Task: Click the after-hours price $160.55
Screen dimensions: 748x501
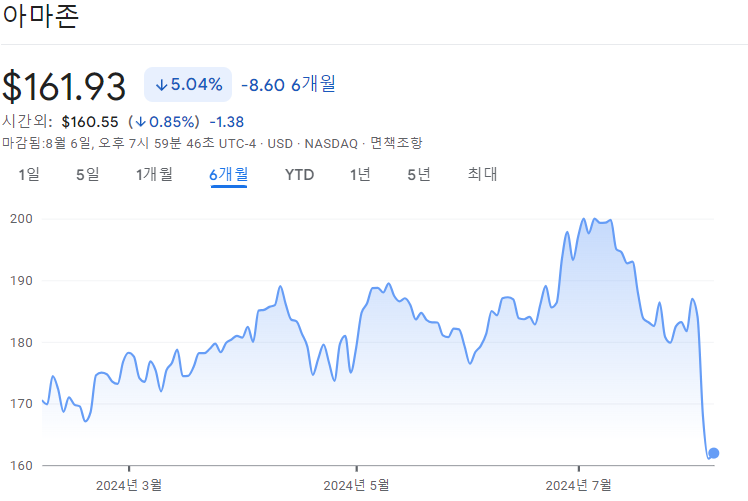Action: [x=90, y=122]
